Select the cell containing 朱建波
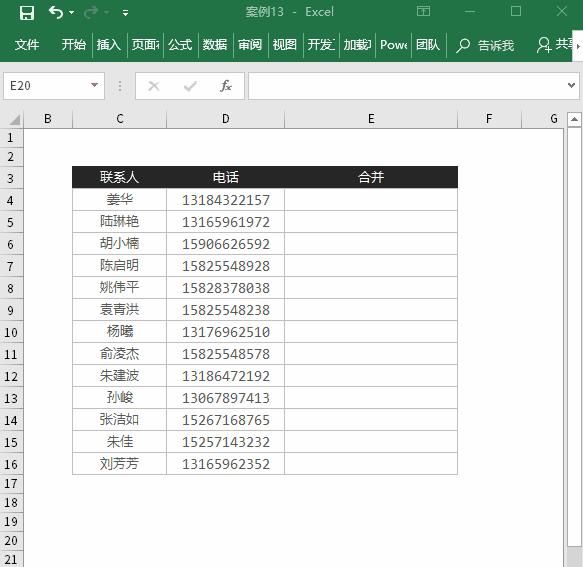The image size is (583, 567). tap(119, 376)
